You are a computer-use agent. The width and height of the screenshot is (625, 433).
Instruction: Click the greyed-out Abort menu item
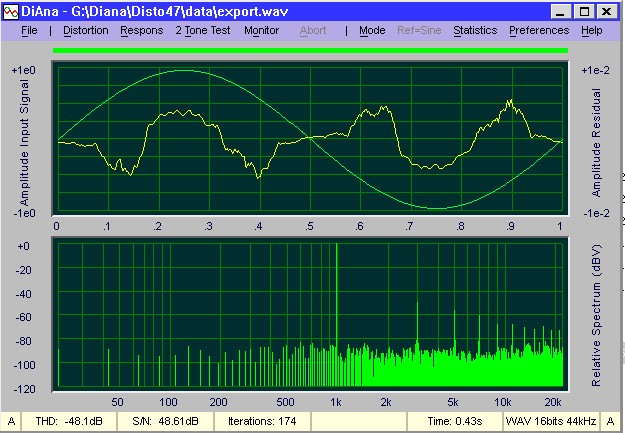click(313, 30)
